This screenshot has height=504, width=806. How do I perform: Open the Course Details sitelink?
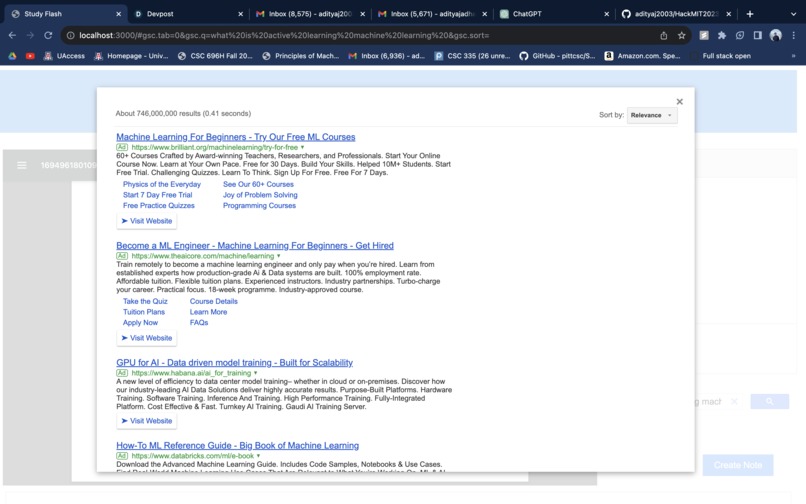click(x=213, y=301)
